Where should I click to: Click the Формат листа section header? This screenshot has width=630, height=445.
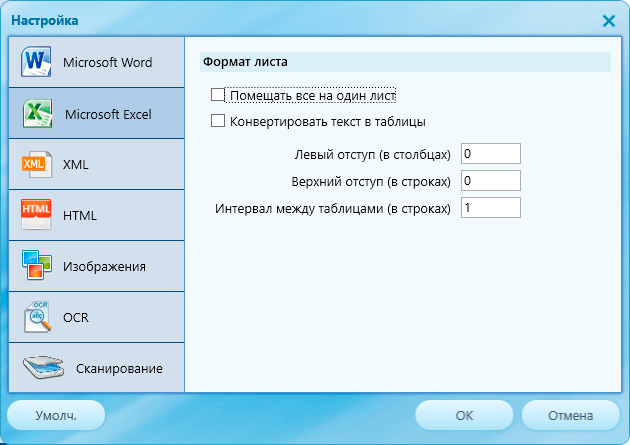click(405, 62)
